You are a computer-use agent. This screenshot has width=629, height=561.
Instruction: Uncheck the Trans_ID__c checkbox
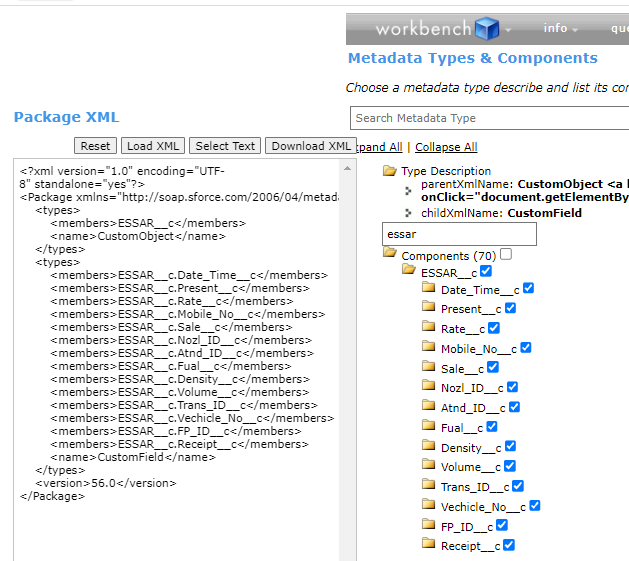click(x=518, y=486)
